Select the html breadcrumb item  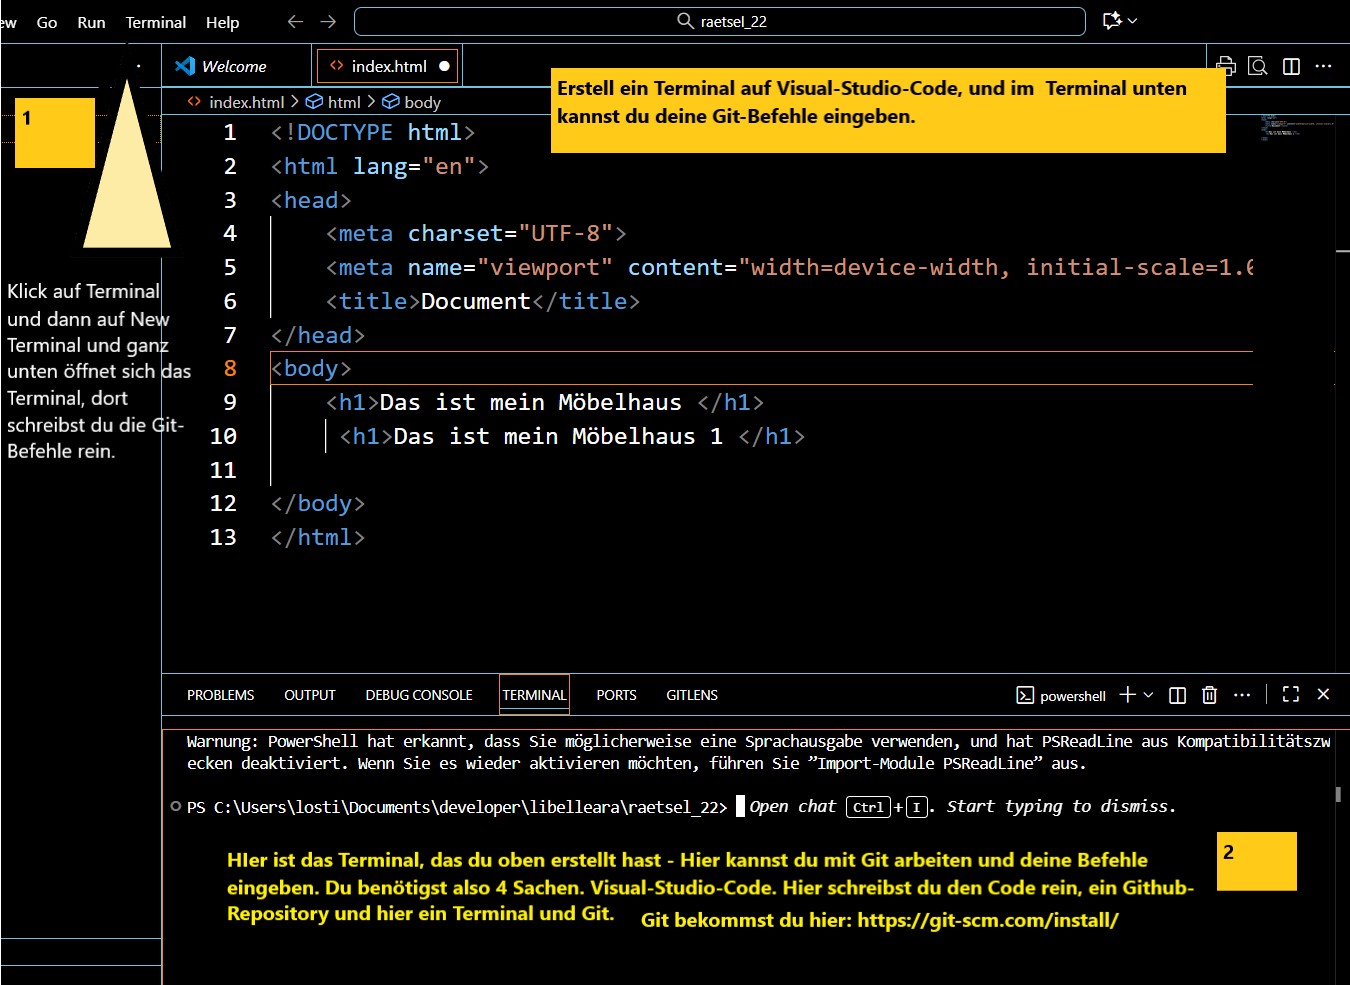tap(343, 102)
